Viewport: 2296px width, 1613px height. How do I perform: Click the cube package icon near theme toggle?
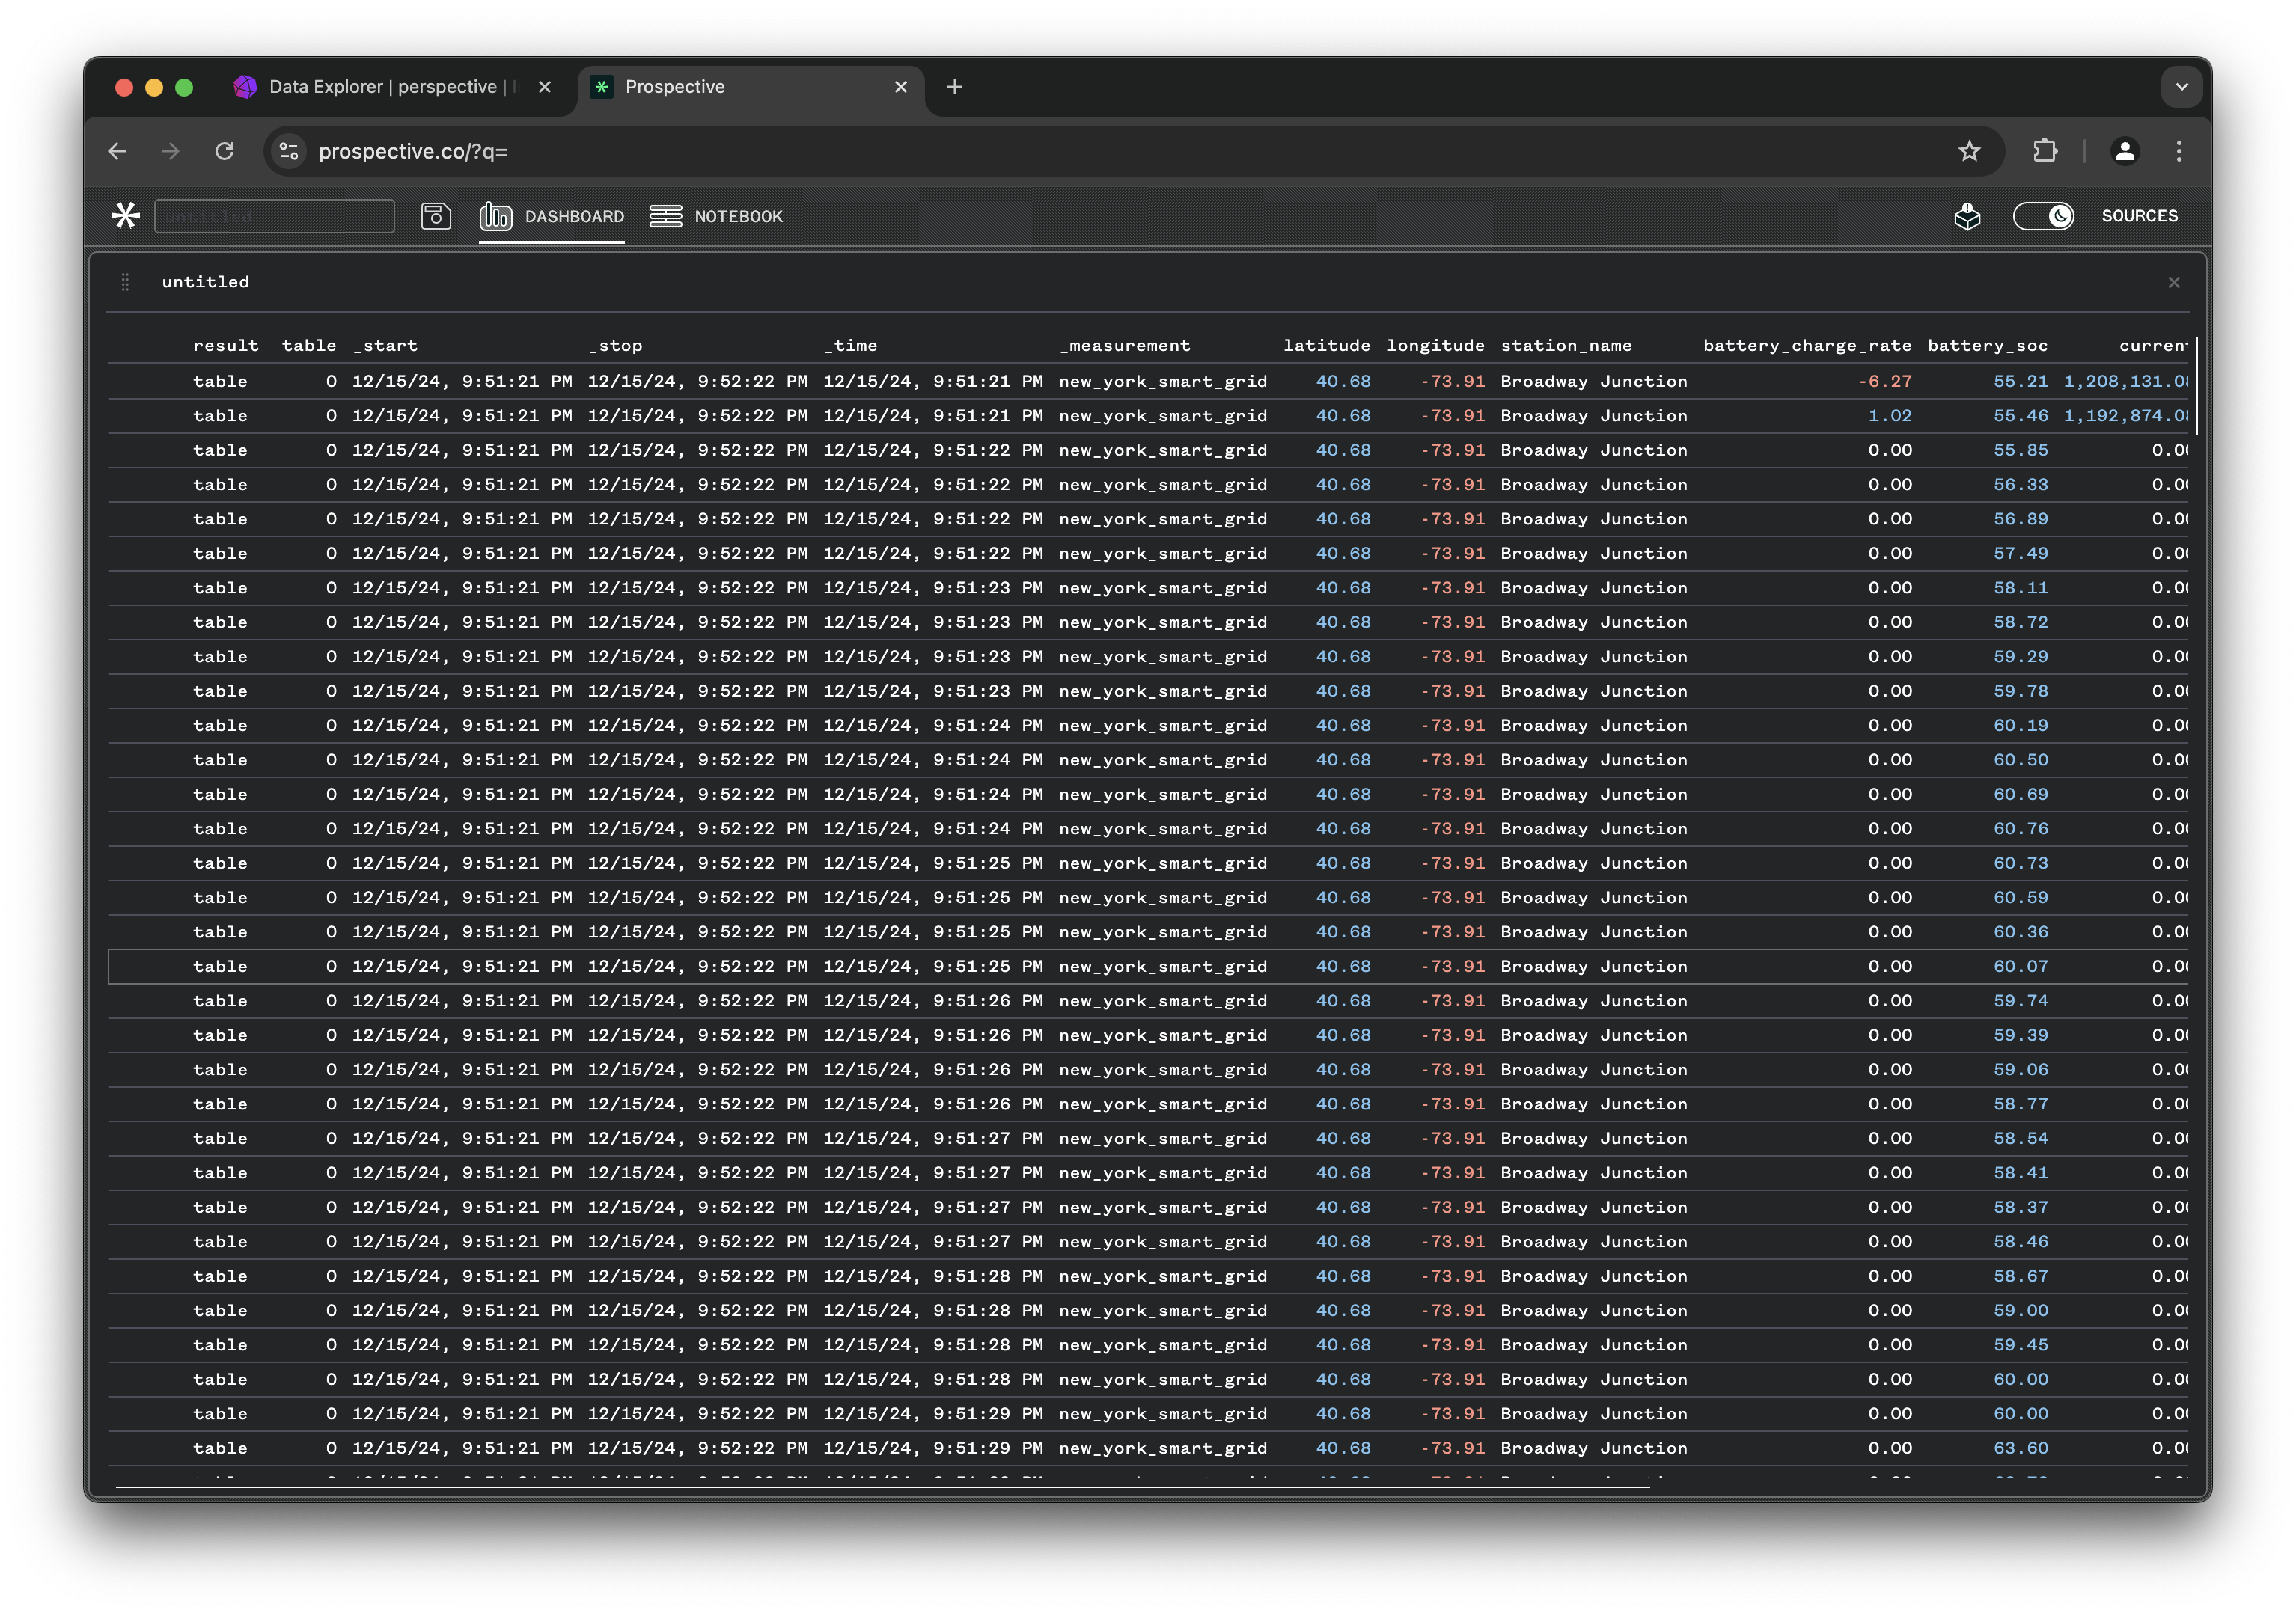pyautogui.click(x=1967, y=216)
